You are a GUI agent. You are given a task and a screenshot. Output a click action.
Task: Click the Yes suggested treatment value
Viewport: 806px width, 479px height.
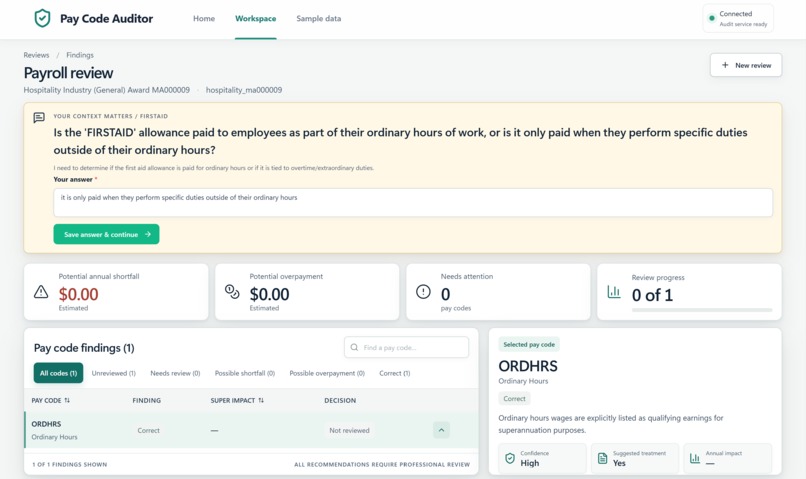619,463
